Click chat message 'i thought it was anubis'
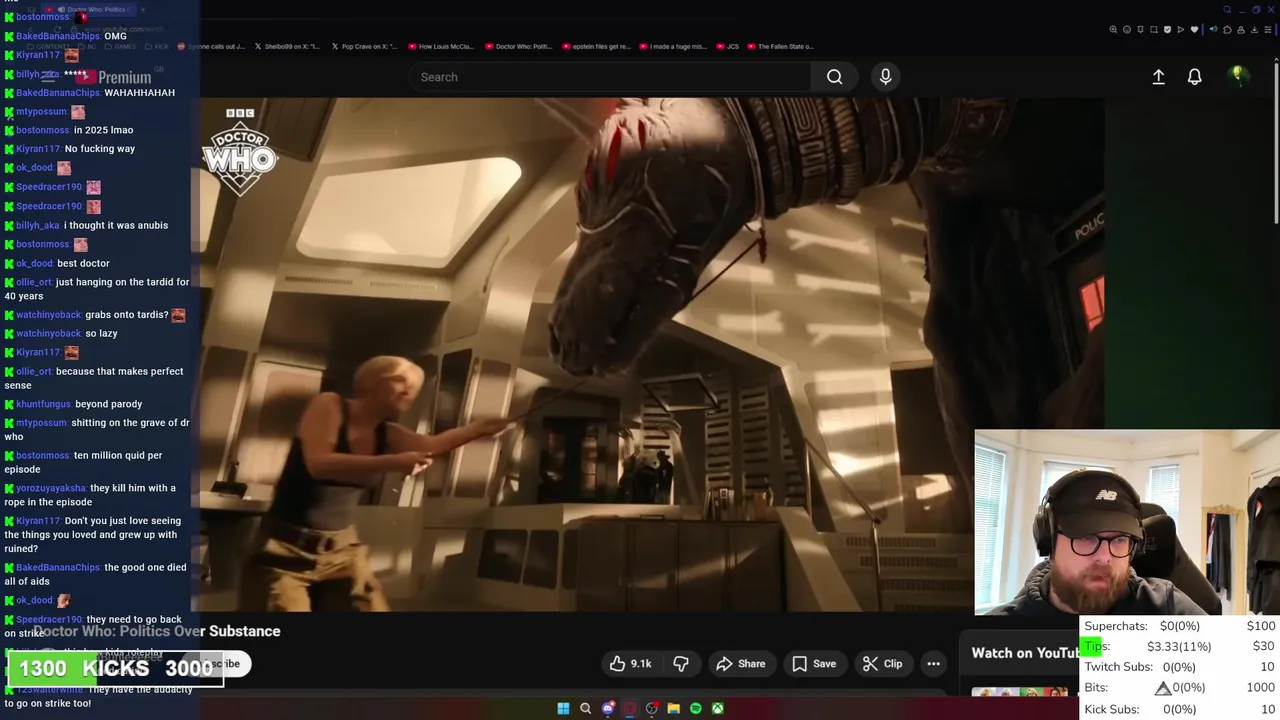This screenshot has height=720, width=1280. 116,225
